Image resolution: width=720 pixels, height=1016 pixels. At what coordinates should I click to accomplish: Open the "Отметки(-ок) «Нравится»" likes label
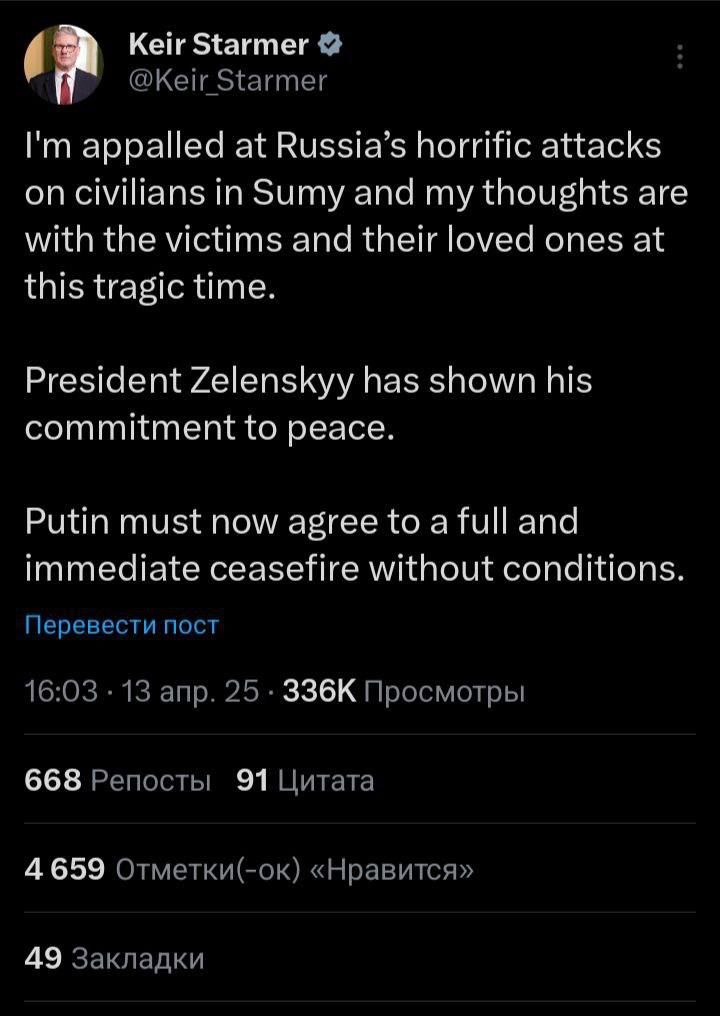295,869
